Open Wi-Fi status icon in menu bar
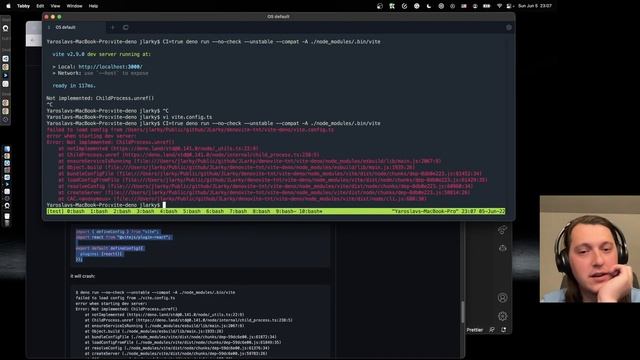 pyautogui.click(x=499, y=6)
